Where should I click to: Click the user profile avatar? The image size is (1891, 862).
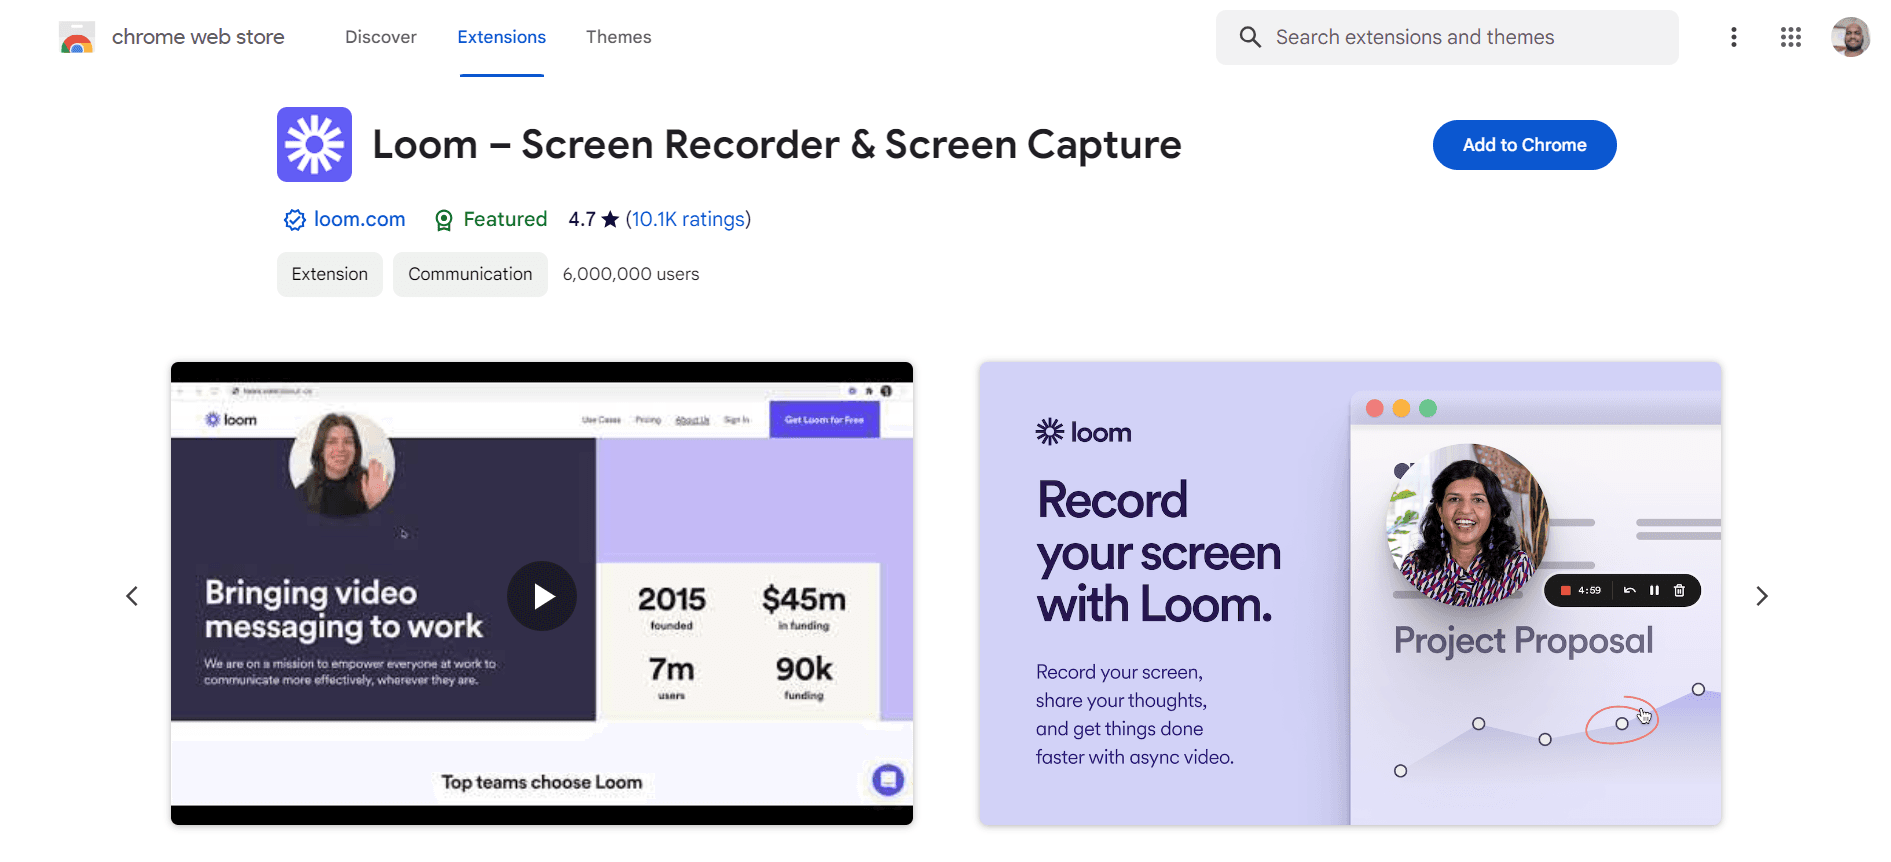[x=1849, y=37]
